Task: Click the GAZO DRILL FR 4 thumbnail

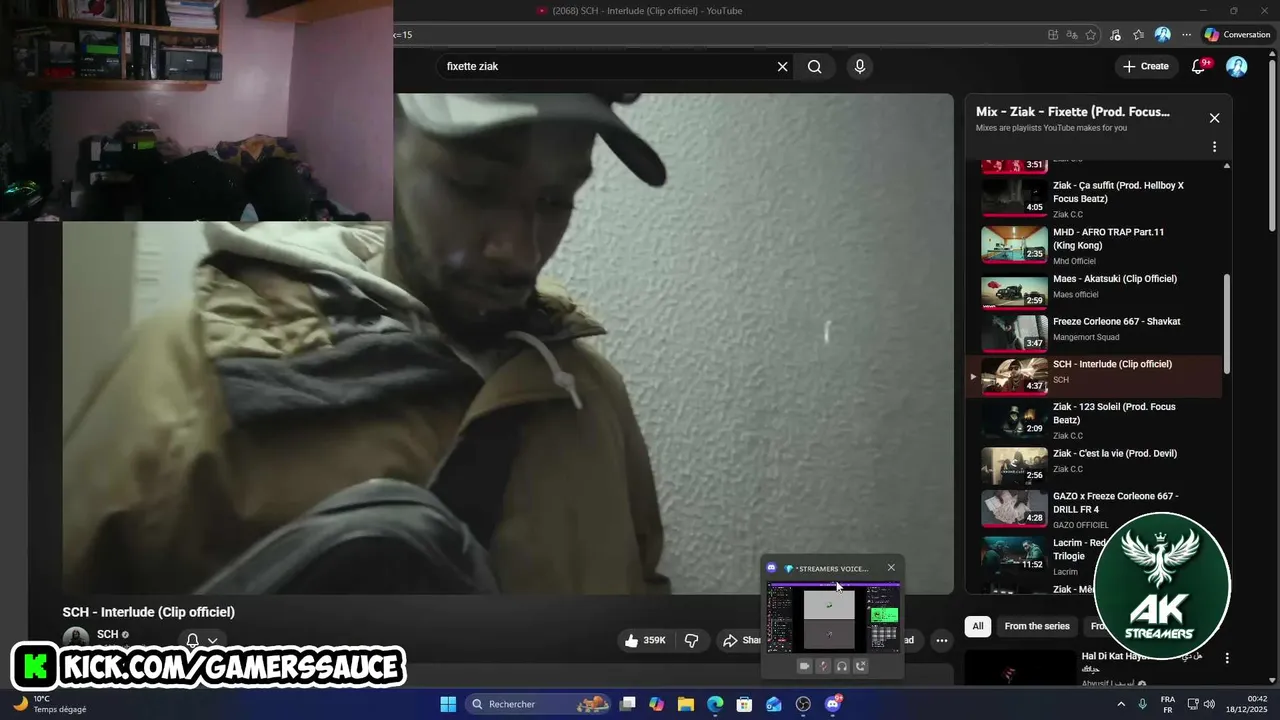Action: 1014,509
